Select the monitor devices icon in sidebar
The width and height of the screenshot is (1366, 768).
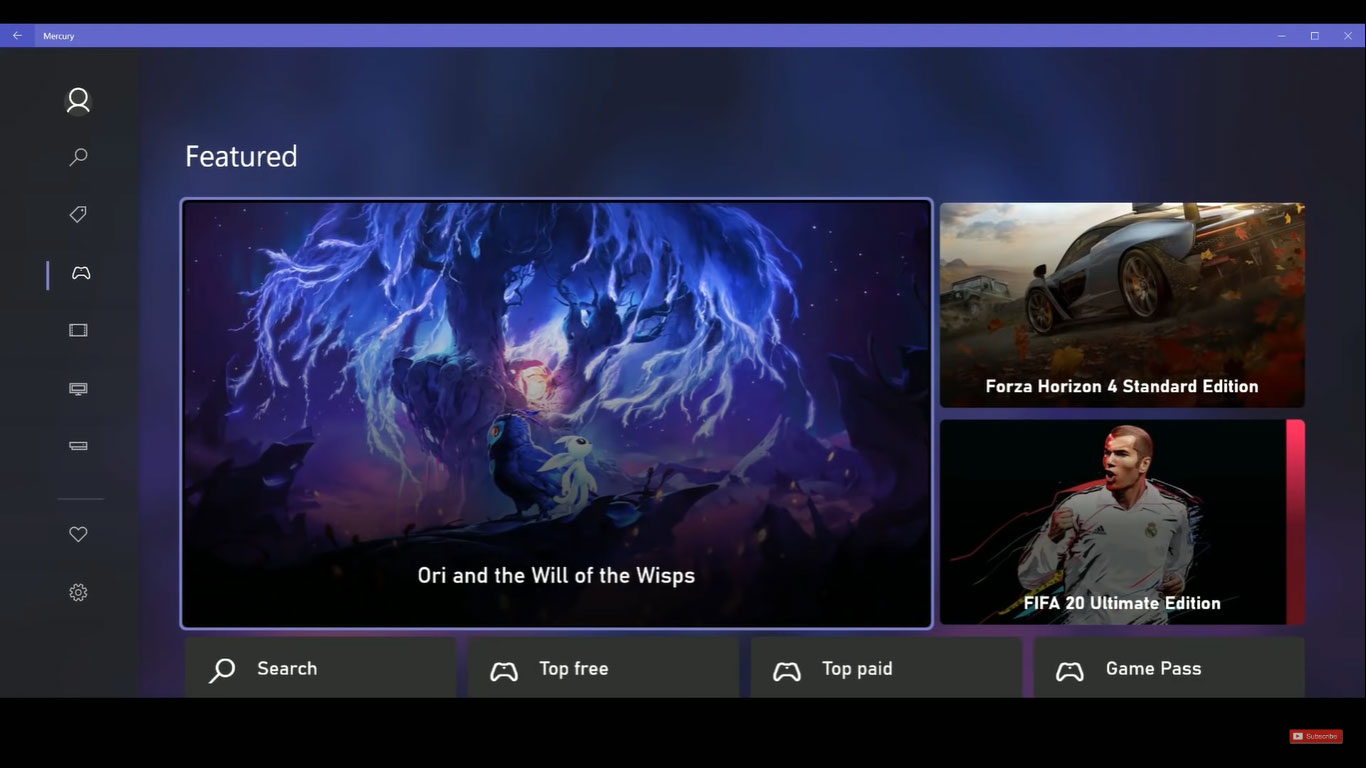(78, 388)
